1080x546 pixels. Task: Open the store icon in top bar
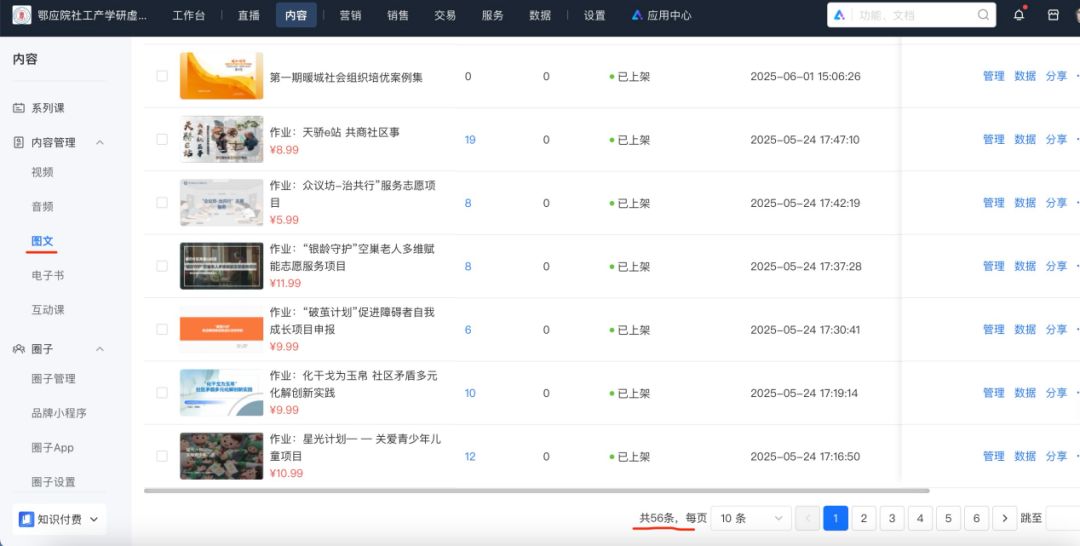(x=1053, y=15)
